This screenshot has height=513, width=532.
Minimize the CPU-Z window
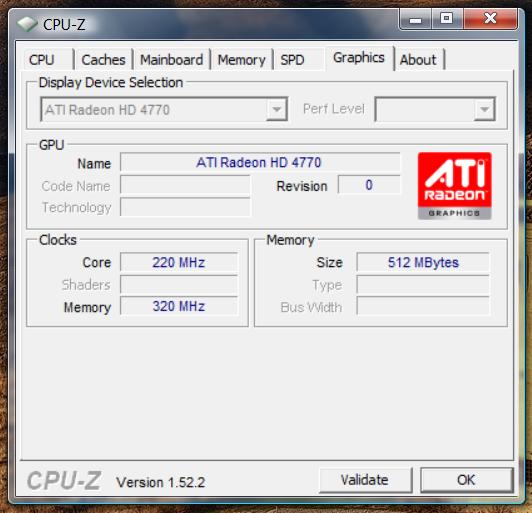(x=416, y=20)
